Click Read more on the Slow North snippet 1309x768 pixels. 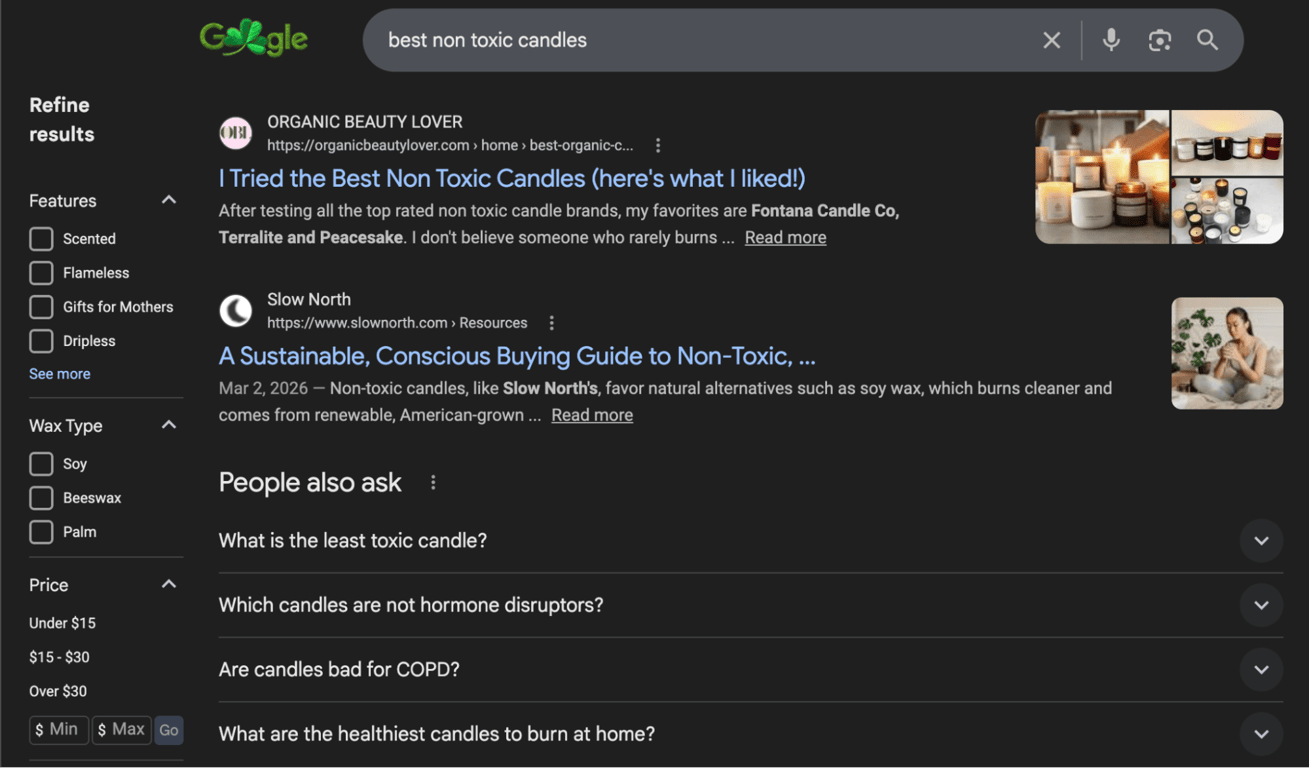tap(591, 414)
